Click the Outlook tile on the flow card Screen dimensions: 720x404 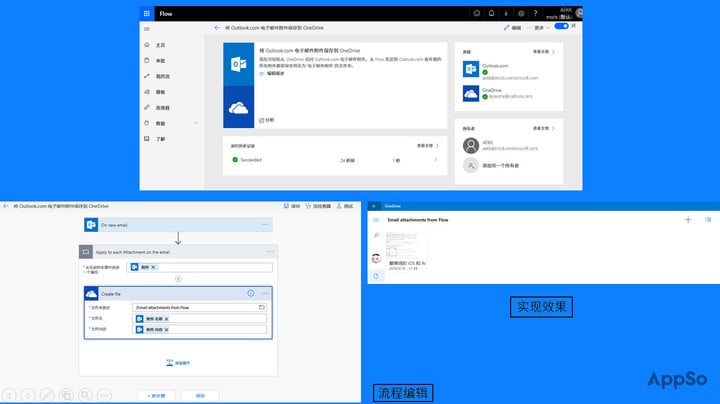pyautogui.click(x=238, y=64)
